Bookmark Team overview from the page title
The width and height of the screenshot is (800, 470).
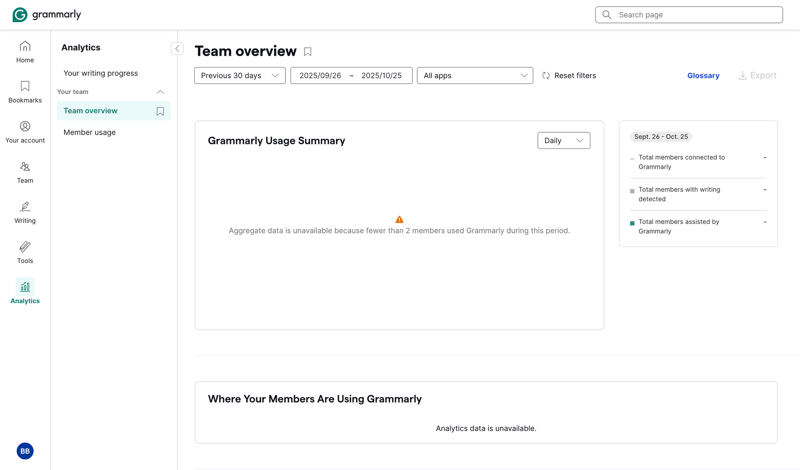(308, 52)
